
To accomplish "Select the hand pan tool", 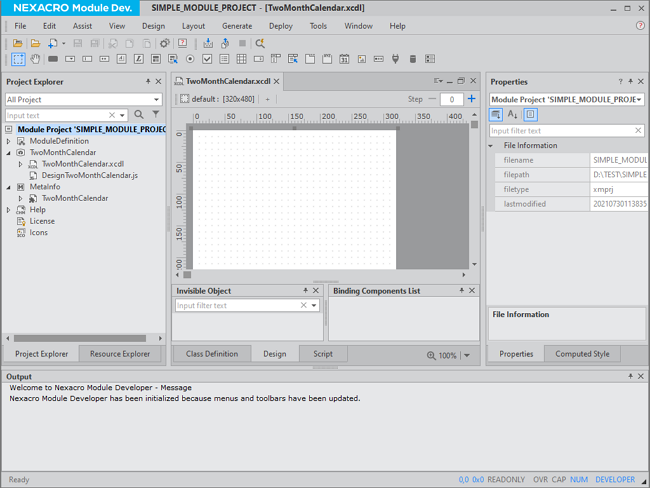I will coord(36,59).
